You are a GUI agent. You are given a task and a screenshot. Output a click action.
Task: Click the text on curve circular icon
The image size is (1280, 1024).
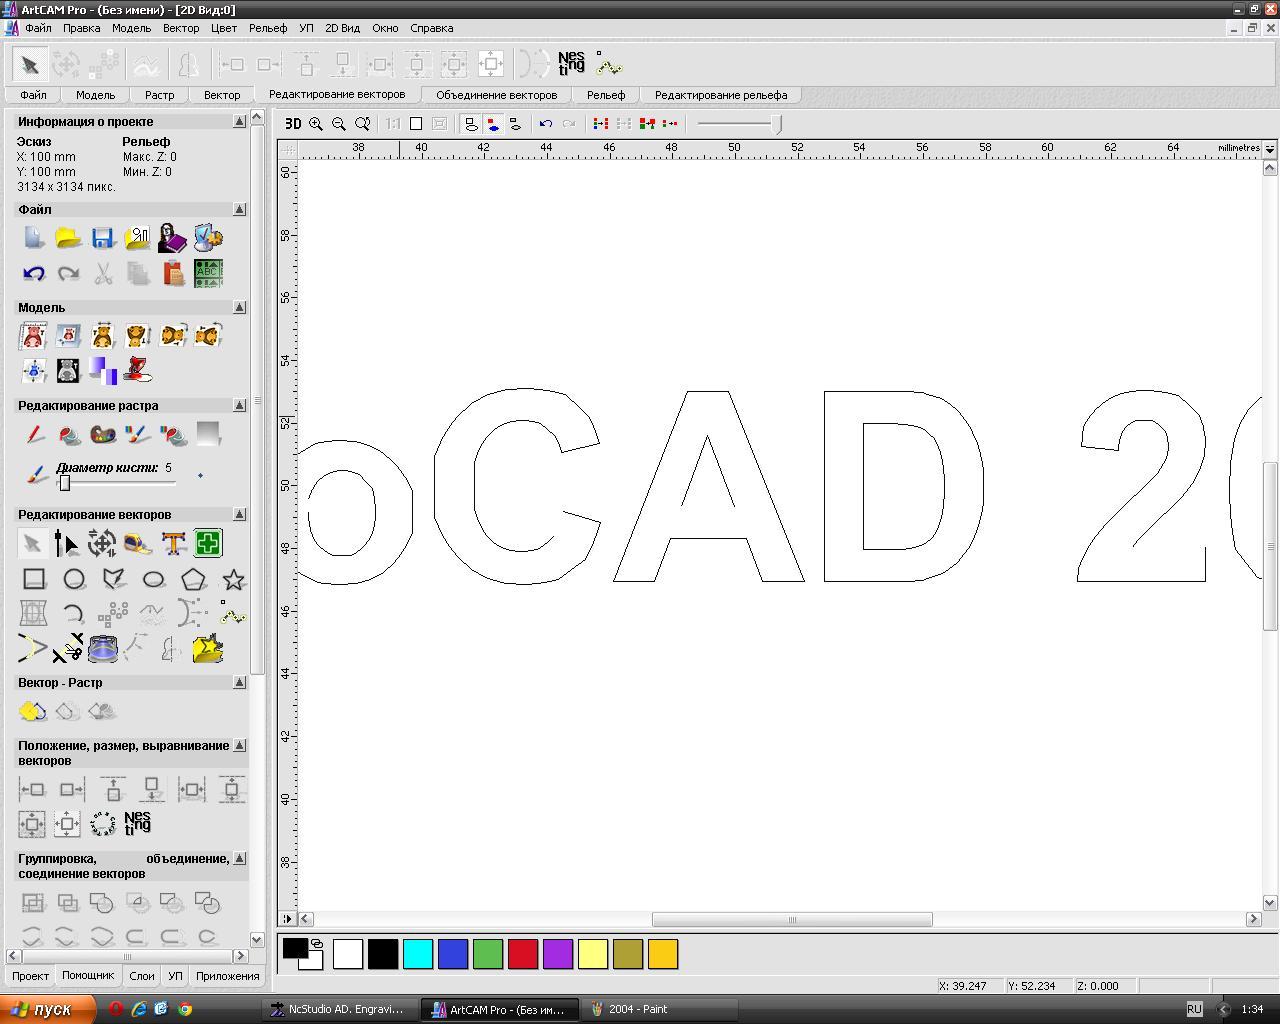(x=102, y=823)
